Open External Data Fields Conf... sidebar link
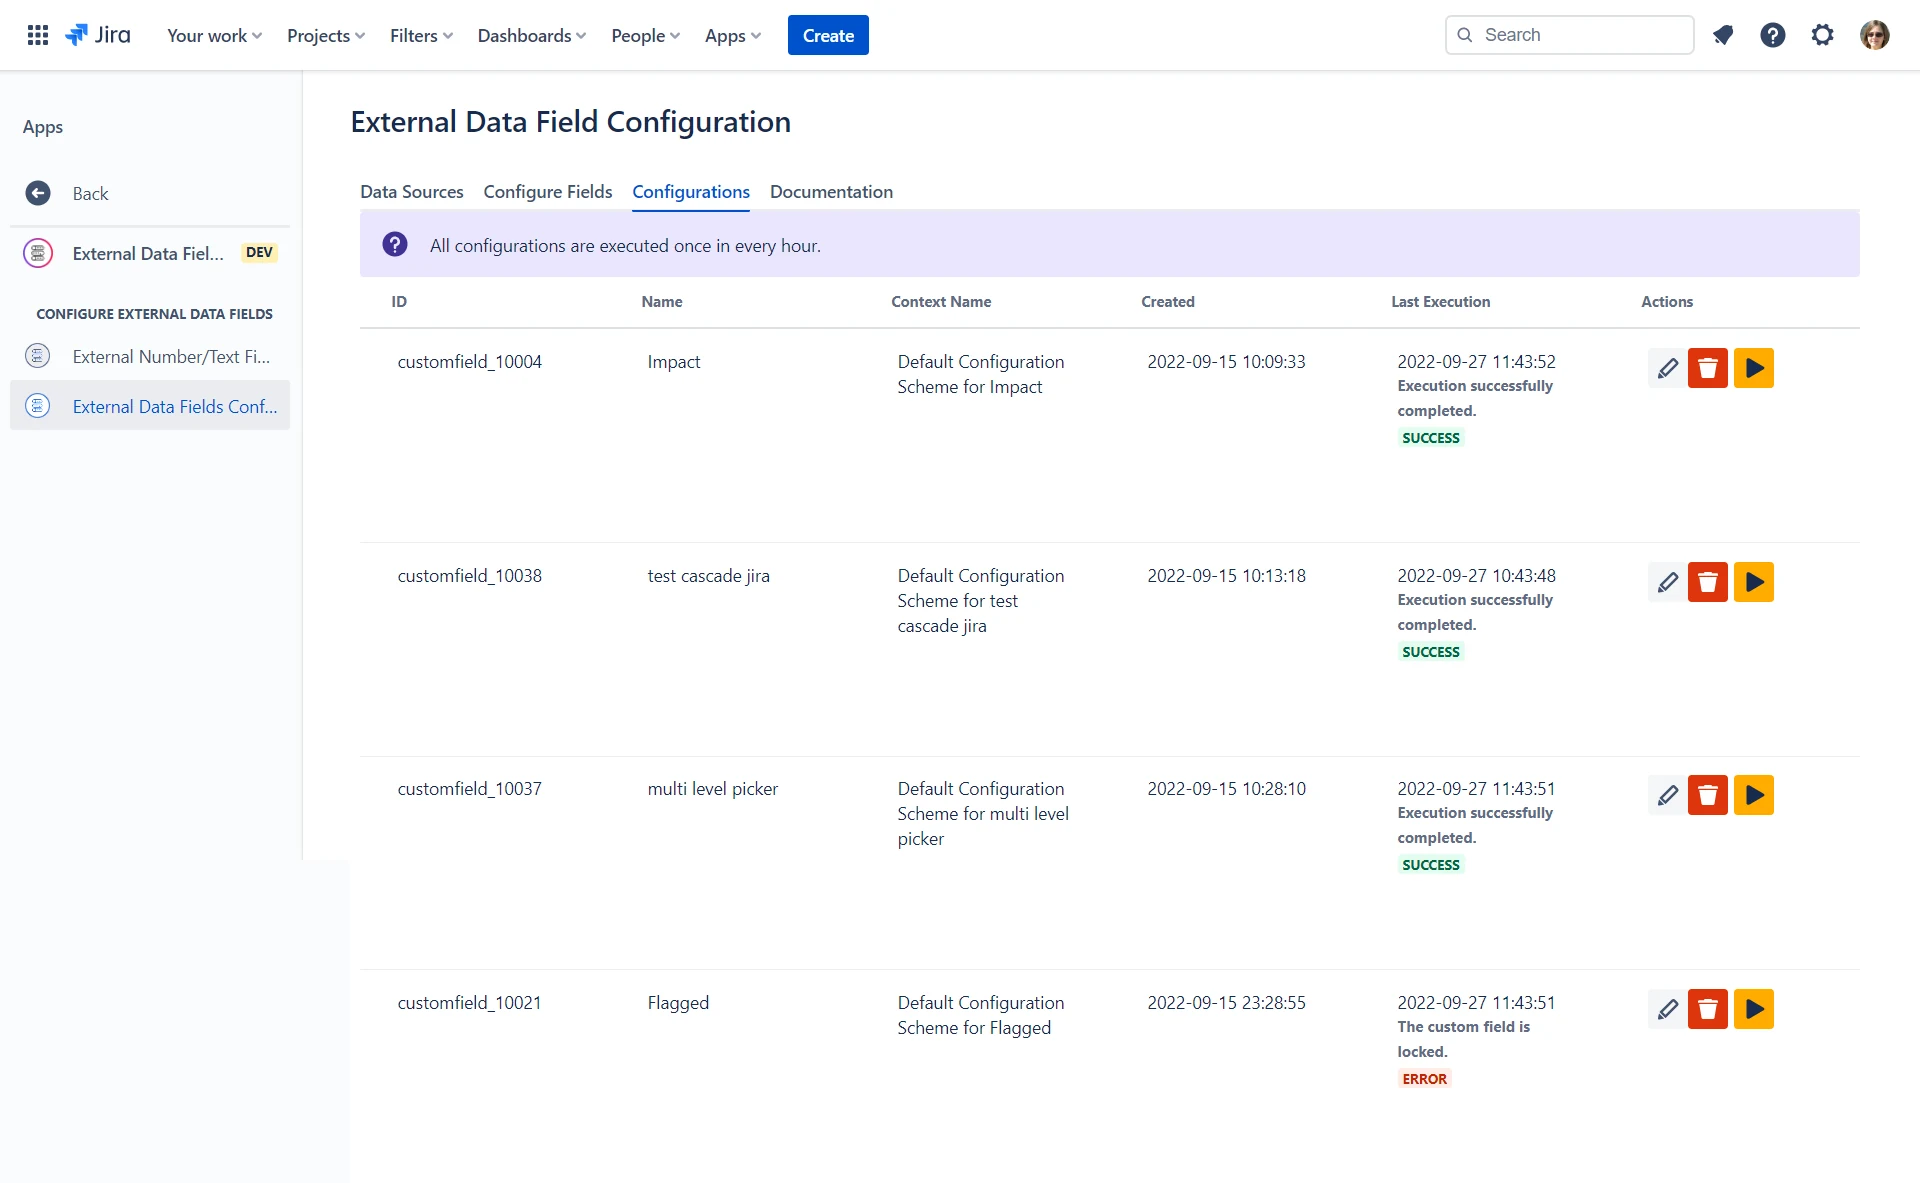This screenshot has height=1183, width=1920. (150, 406)
